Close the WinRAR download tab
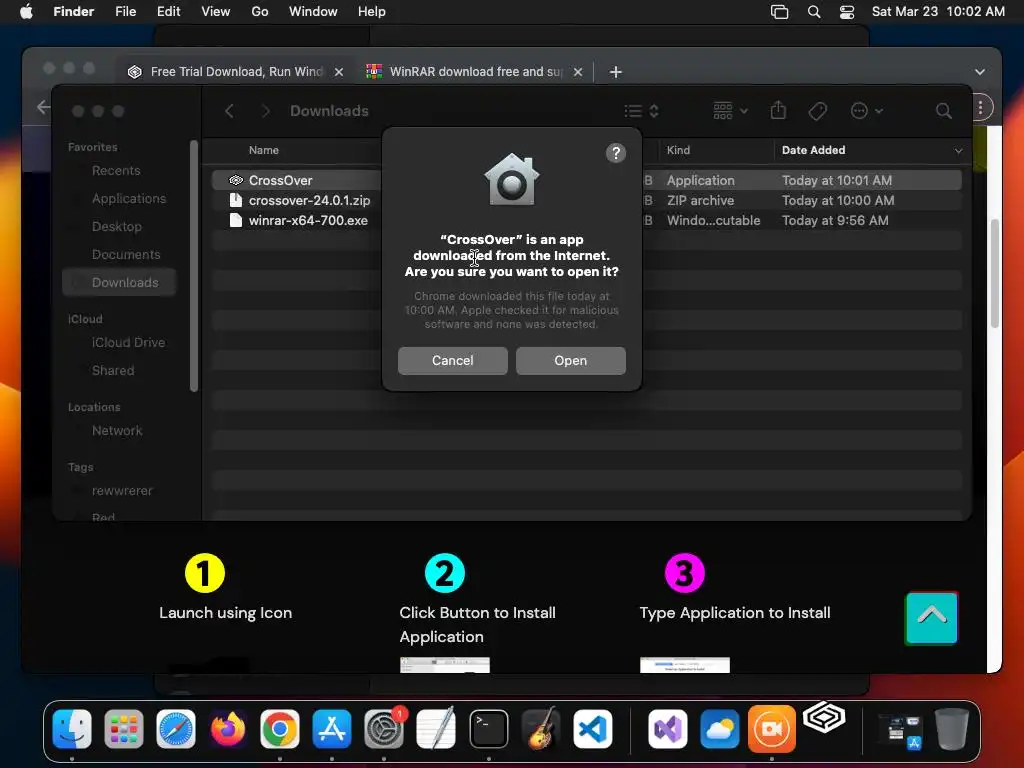1024x768 pixels. [x=577, y=72]
